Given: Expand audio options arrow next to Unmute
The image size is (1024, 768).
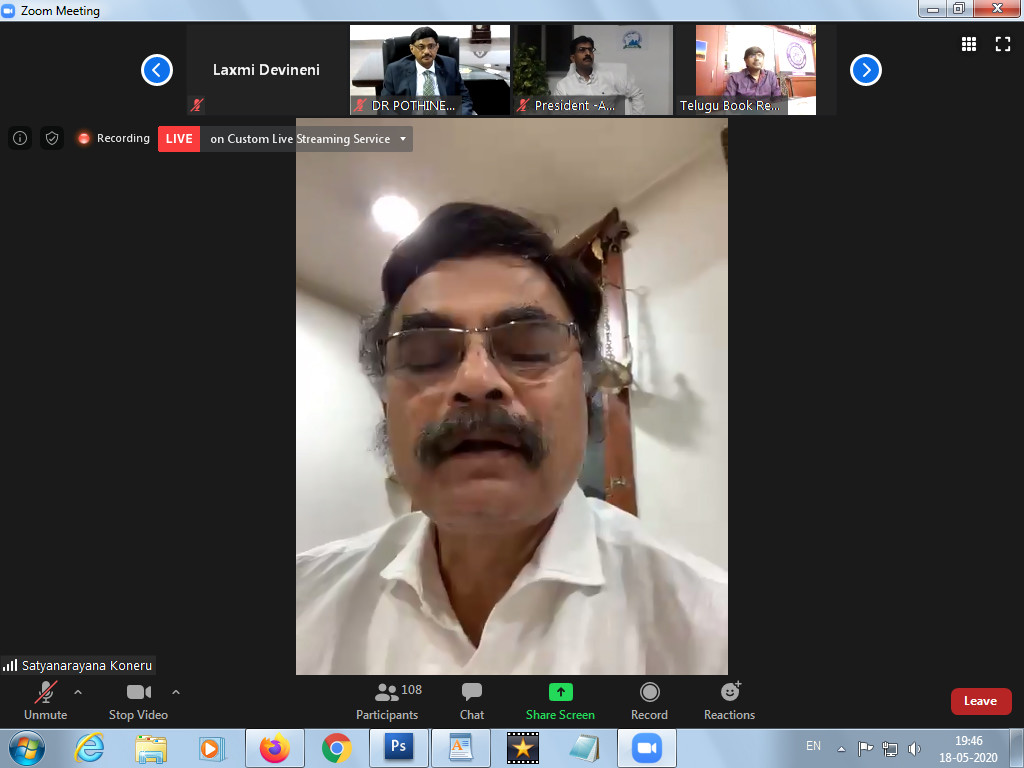Looking at the screenshot, I should [x=78, y=691].
